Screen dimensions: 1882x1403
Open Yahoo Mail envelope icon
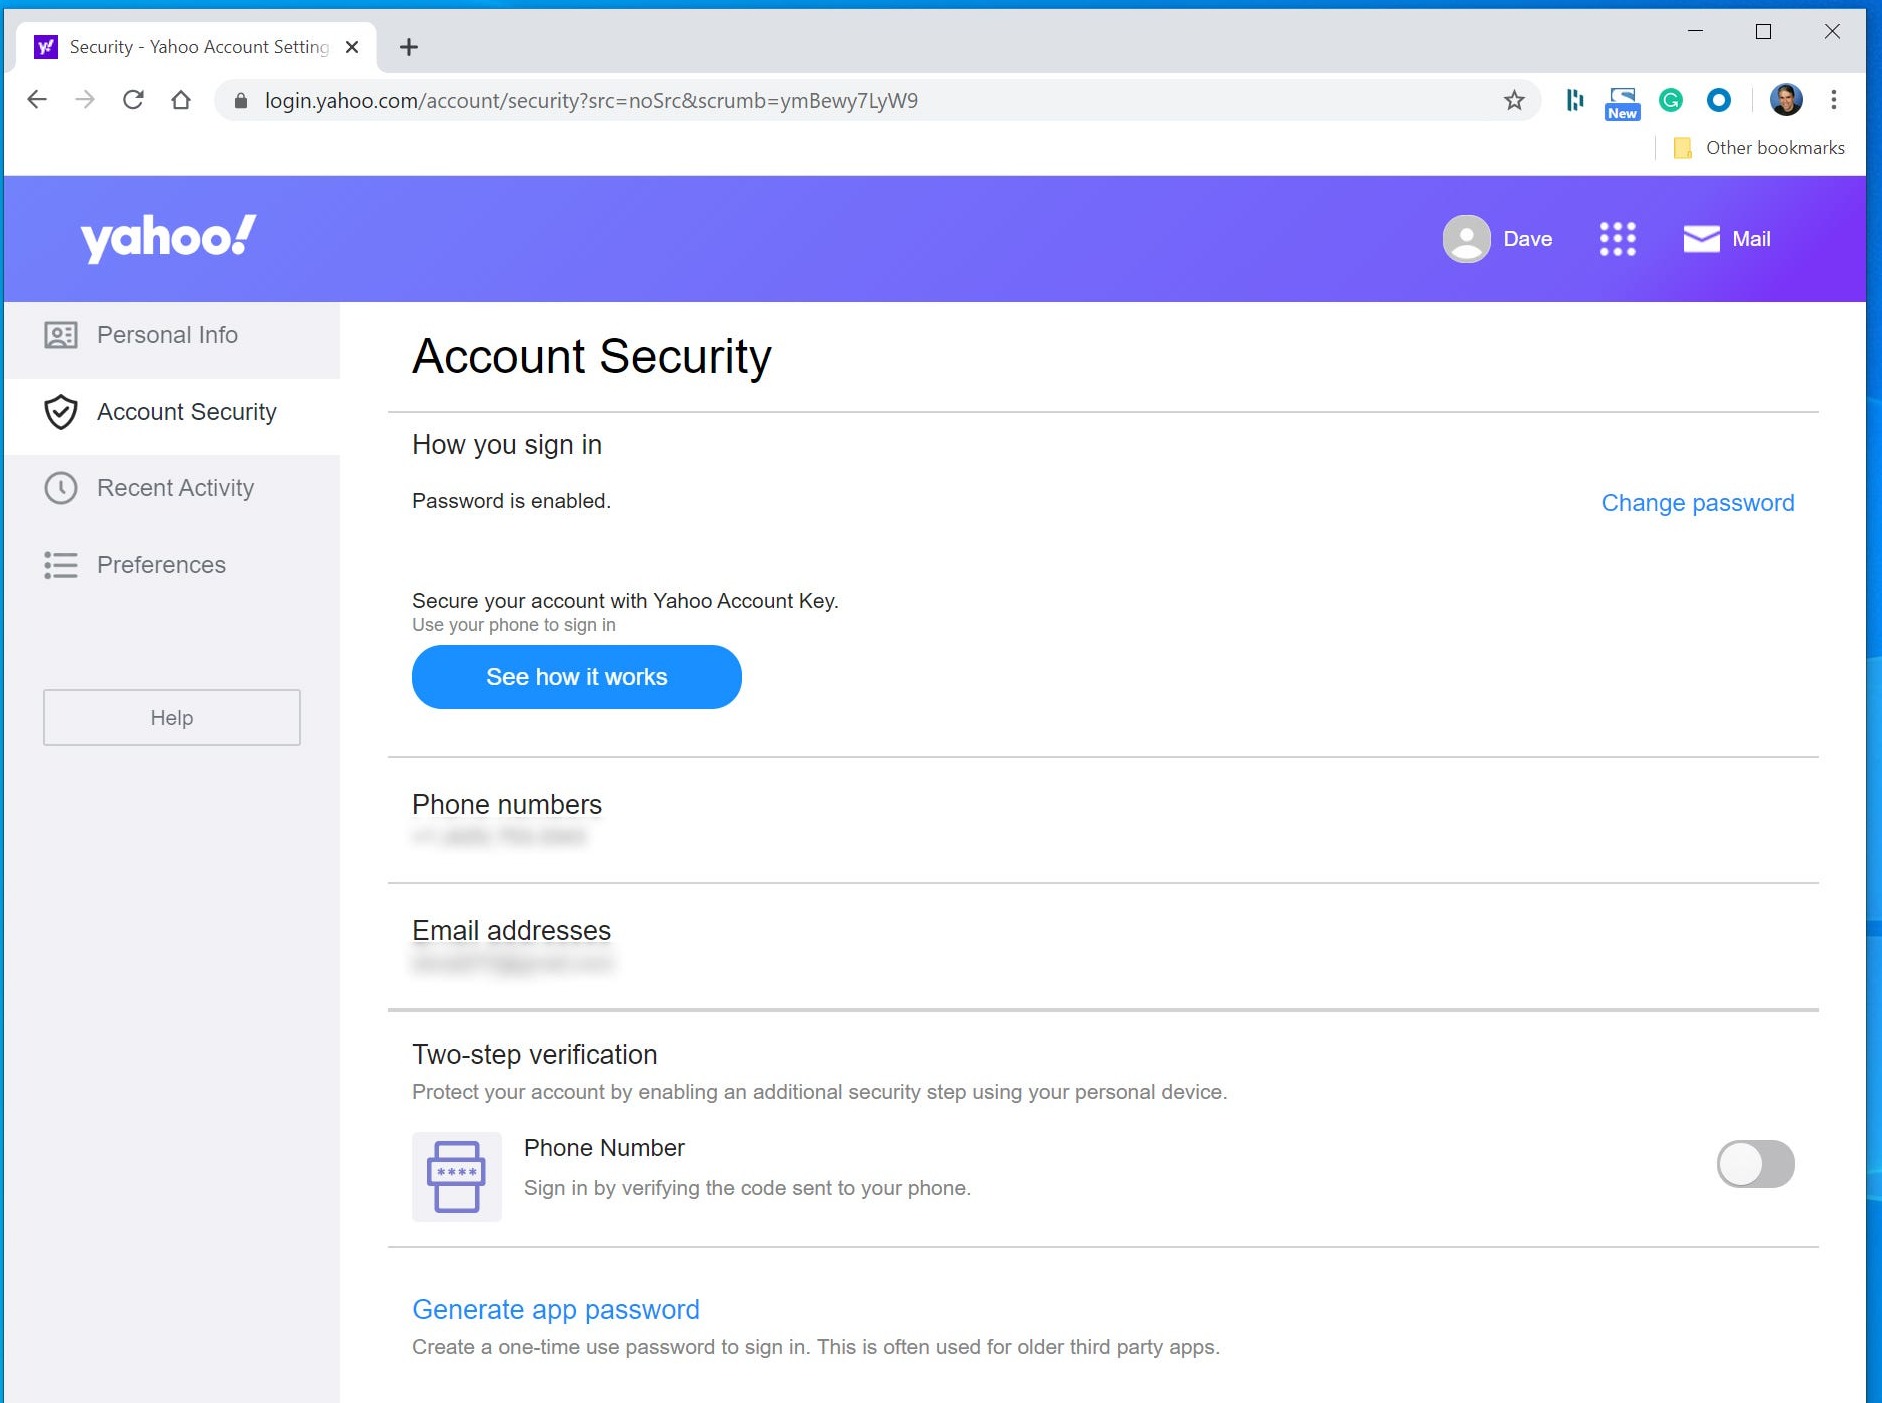tap(1701, 239)
